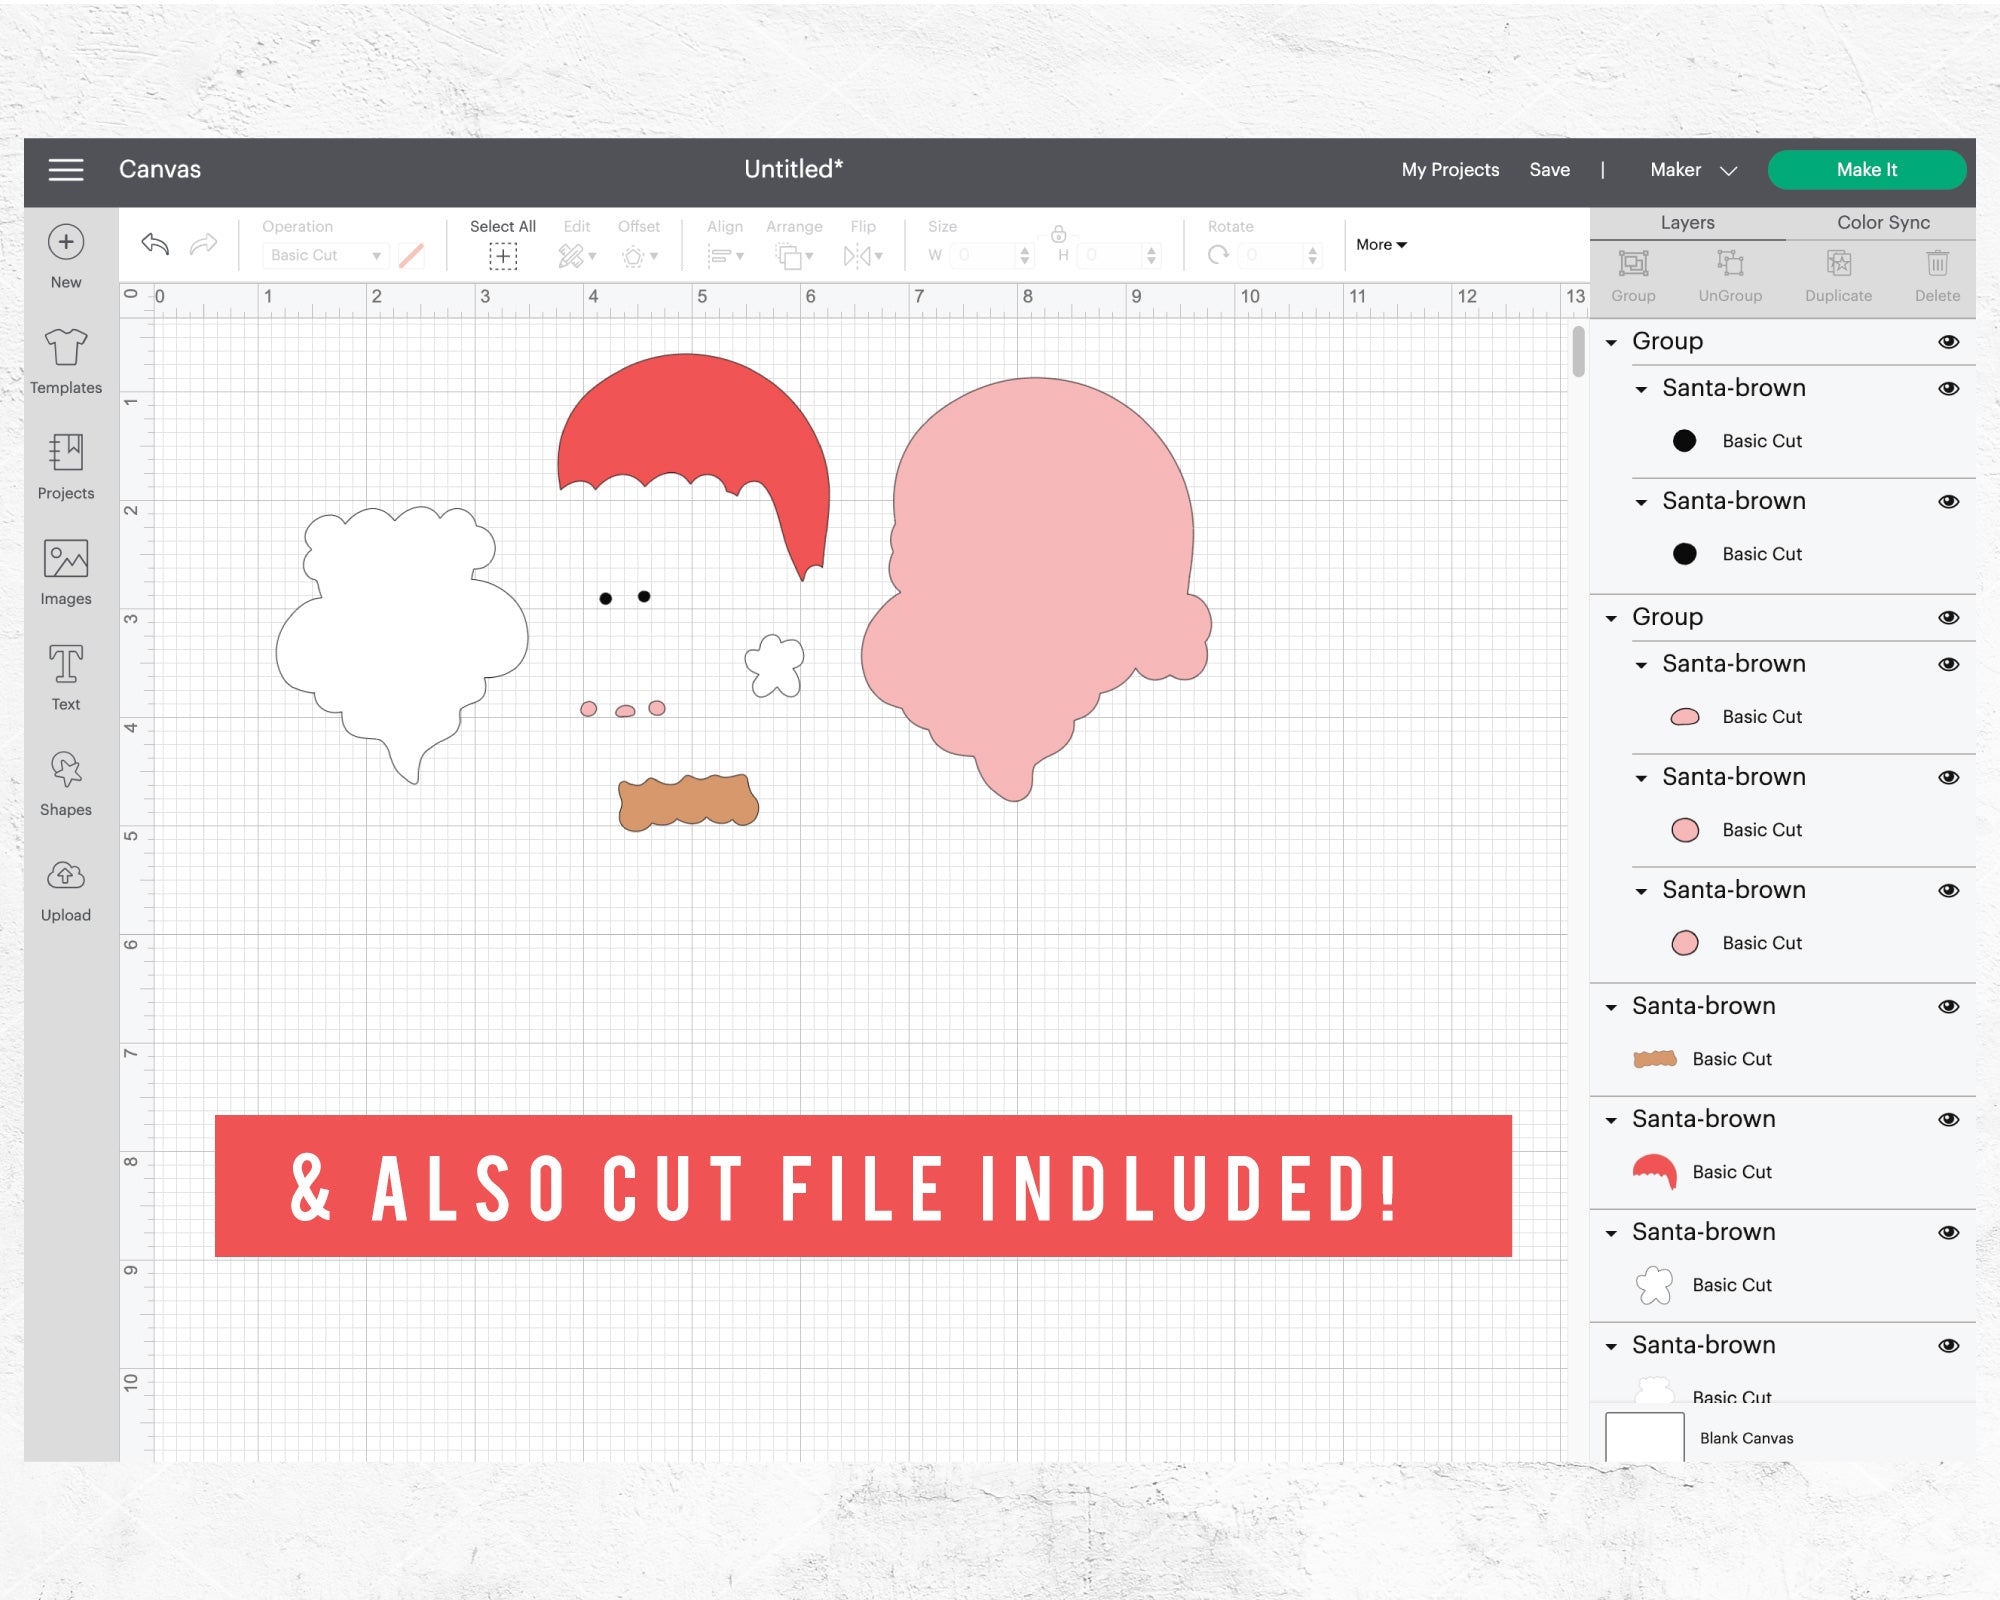Hide the red hat Santa-brown layer
Viewport: 2000px width, 1600px height.
pyautogui.click(x=1949, y=1120)
